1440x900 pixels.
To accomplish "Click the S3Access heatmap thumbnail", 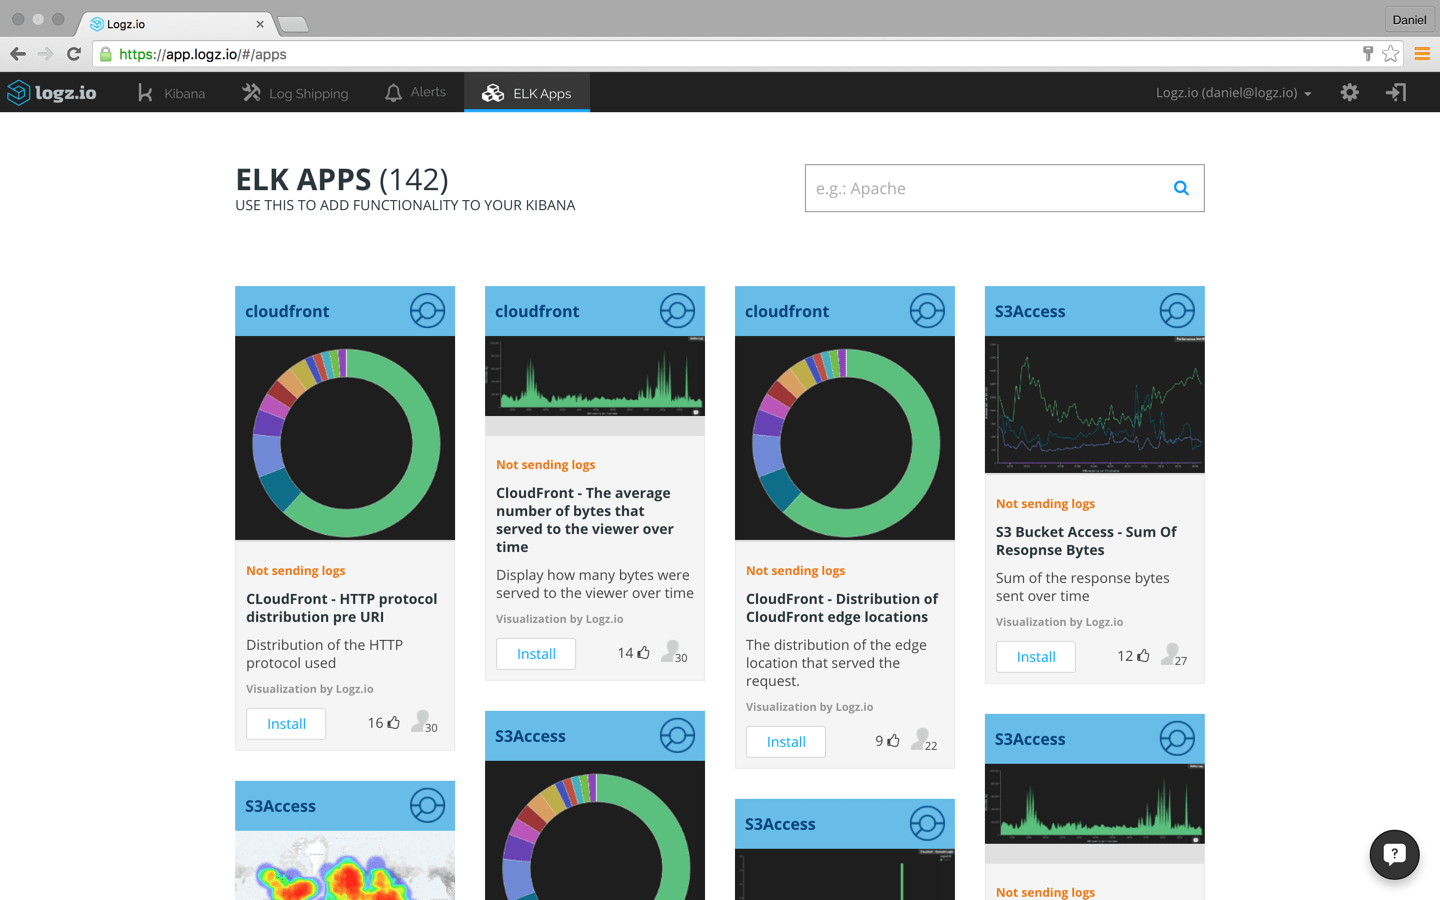I will tap(345, 870).
